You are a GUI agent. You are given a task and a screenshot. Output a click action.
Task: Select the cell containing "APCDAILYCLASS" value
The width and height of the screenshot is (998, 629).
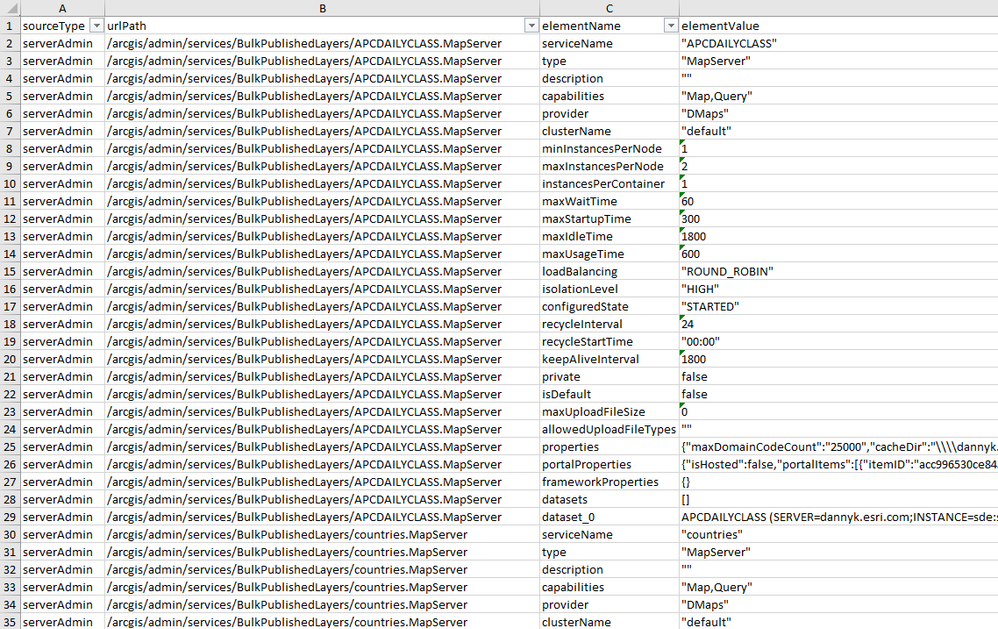pos(838,44)
